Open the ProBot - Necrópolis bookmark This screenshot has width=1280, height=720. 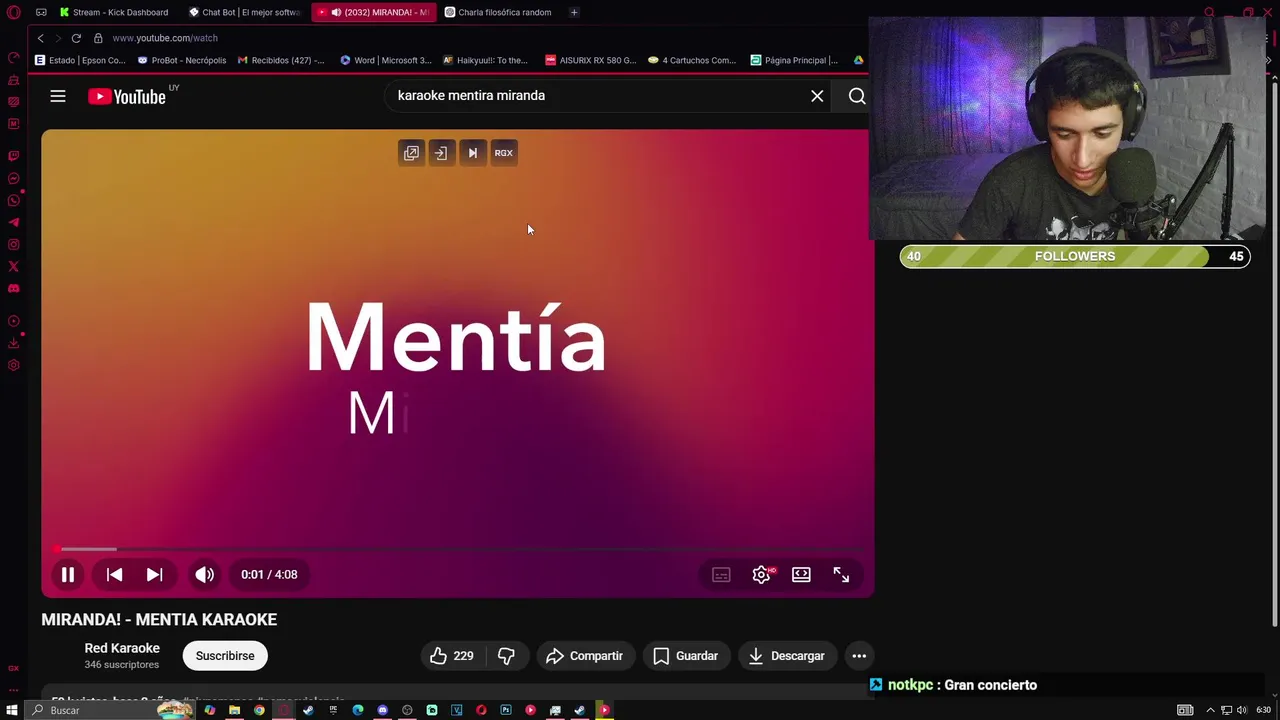pyautogui.click(x=182, y=60)
